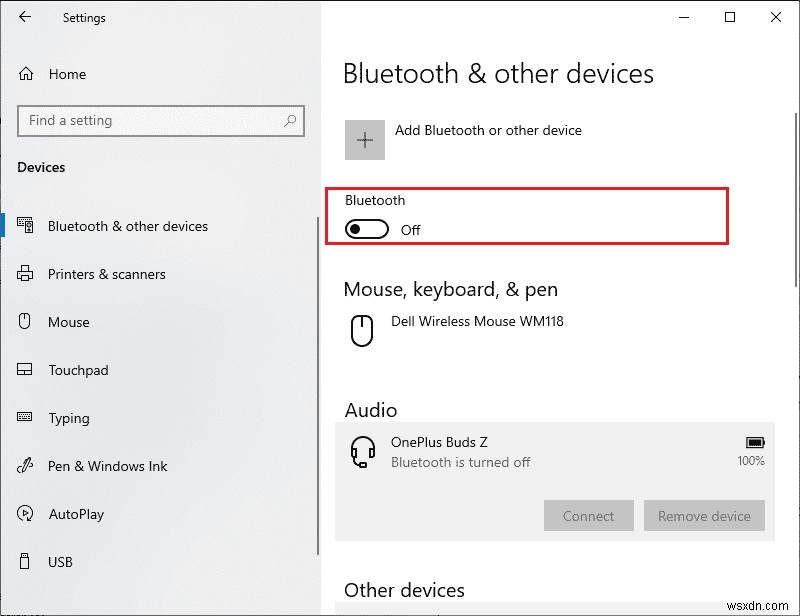Select the USB settings icon
This screenshot has width=800, height=616.
tap(25, 562)
